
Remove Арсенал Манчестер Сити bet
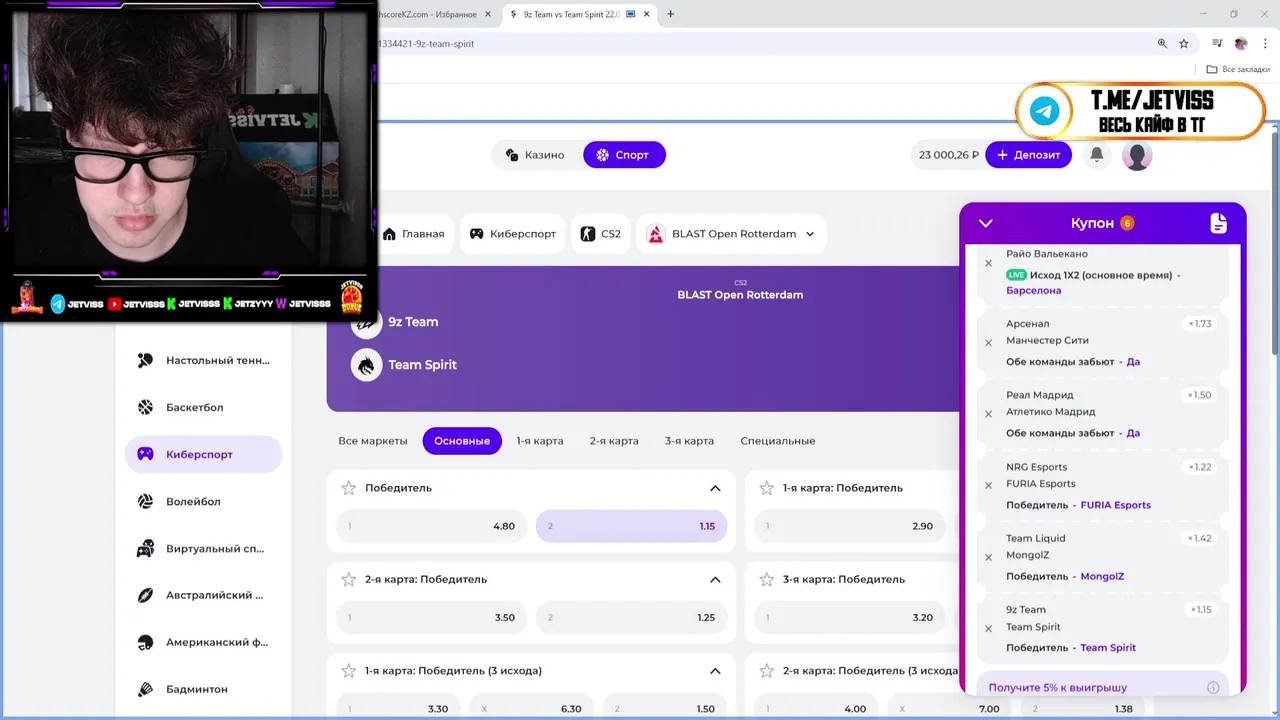988,342
